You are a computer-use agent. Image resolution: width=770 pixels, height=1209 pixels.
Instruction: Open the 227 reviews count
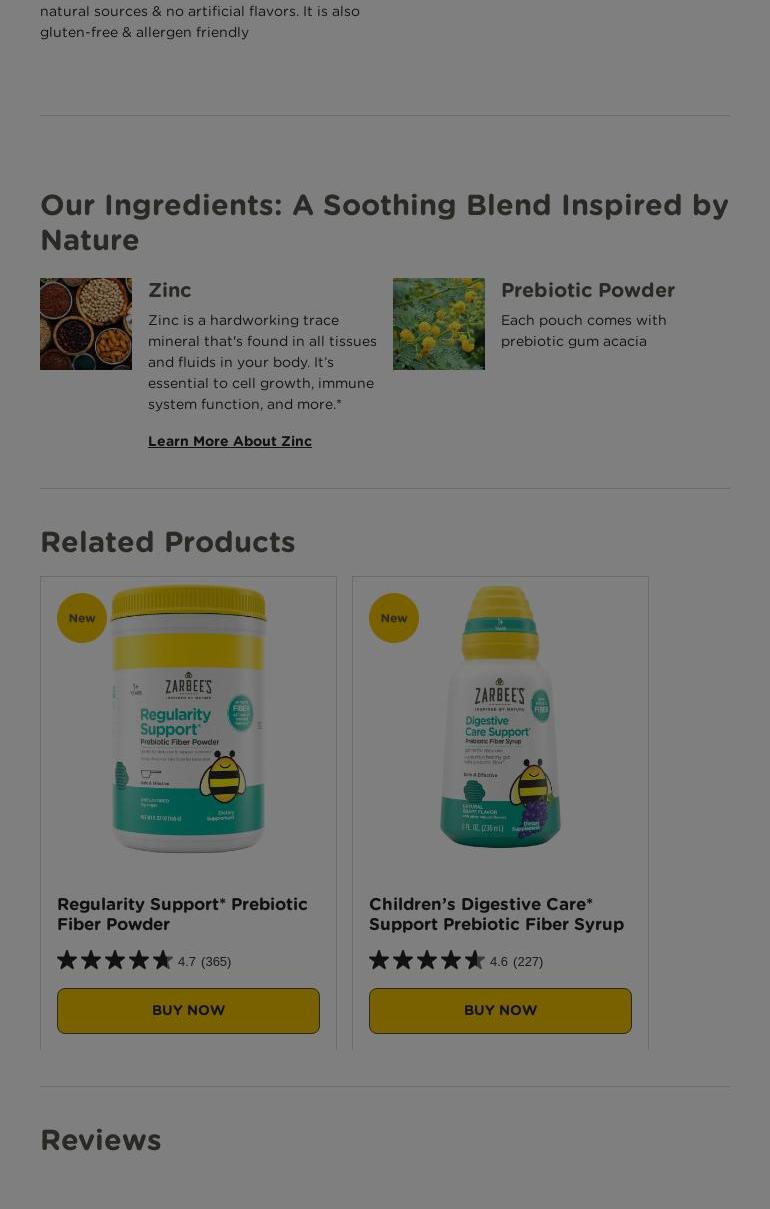(x=528, y=962)
